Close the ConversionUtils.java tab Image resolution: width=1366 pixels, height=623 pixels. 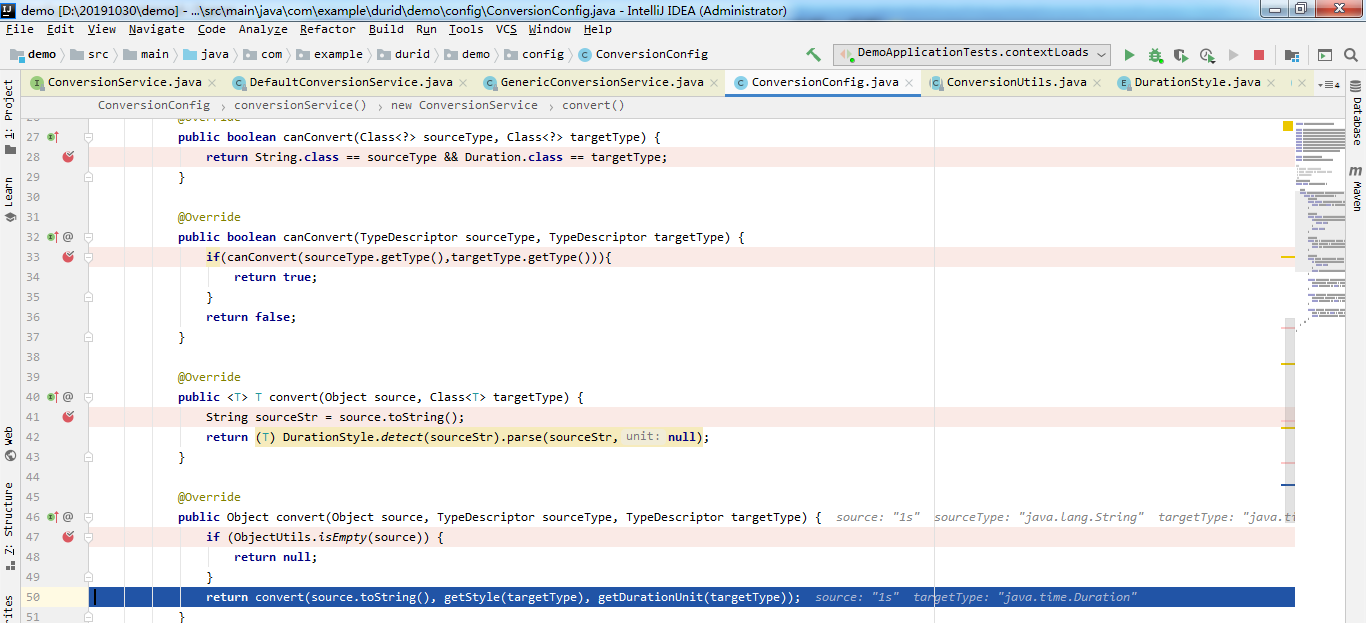pyautogui.click(x=1098, y=83)
